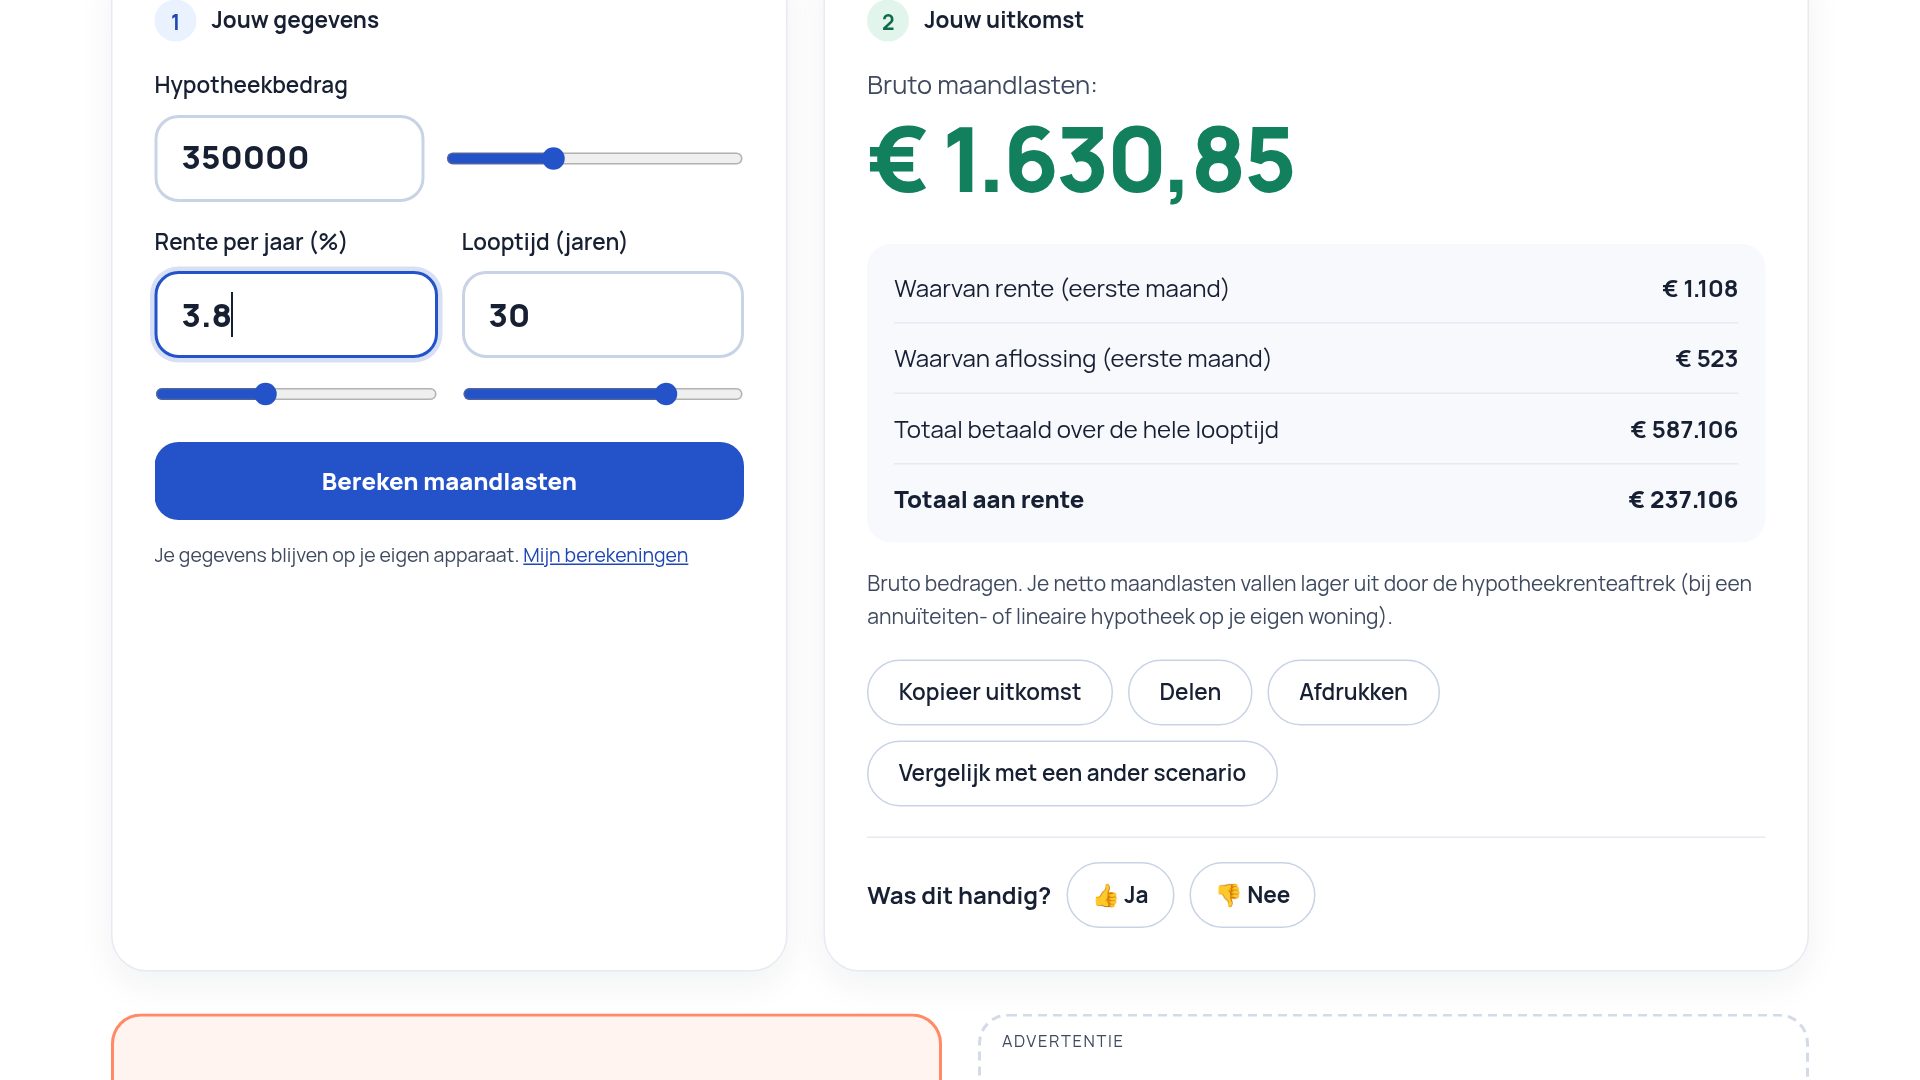This screenshot has height=1080, width=1920.
Task: Click the Rente per jaar slider handle
Action: (x=265, y=394)
